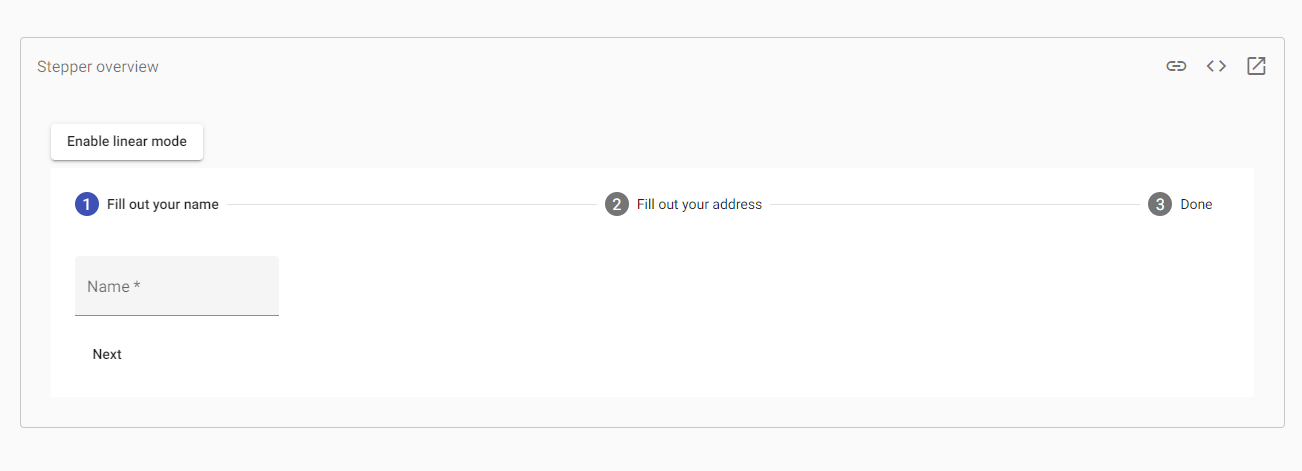This screenshot has height=471, width=1302.
Task: Click the 'Name *' placeholder label
Action: tap(113, 286)
